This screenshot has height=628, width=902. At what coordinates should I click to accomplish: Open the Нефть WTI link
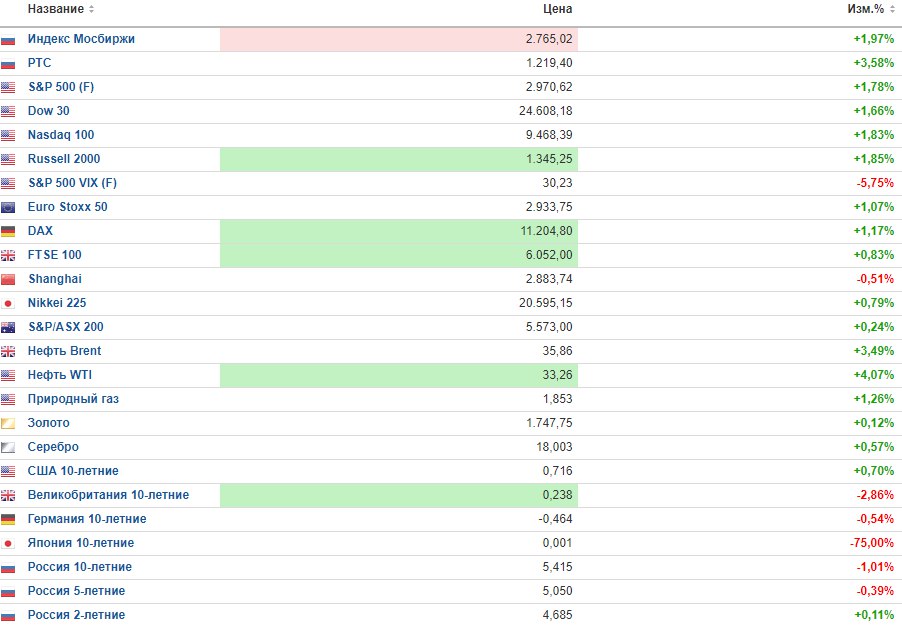pos(60,375)
